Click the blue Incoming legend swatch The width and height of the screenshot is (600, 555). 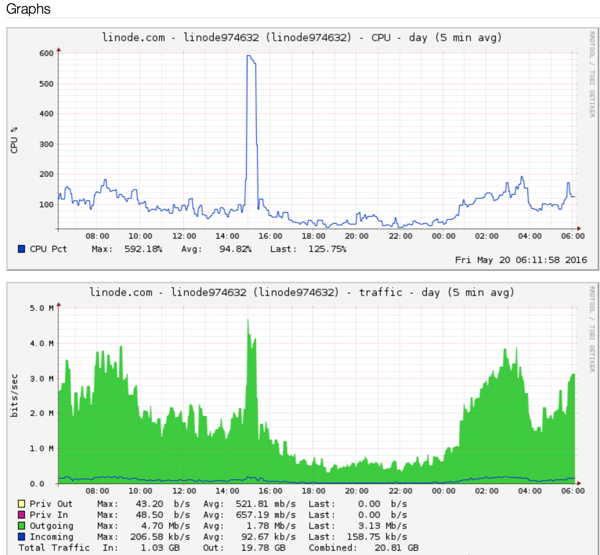click(21, 537)
